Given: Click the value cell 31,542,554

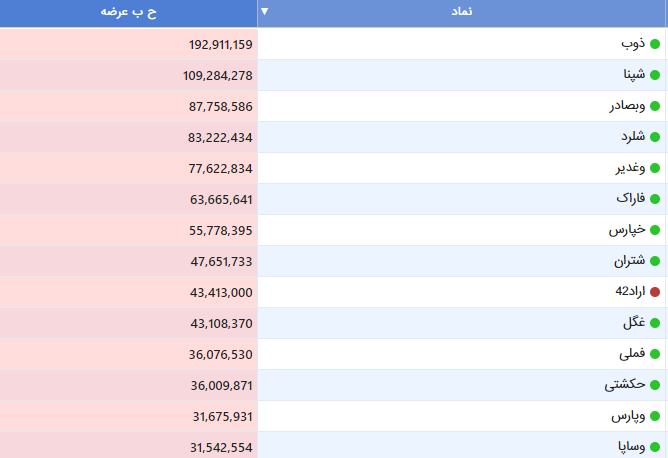Looking at the screenshot, I should pos(128,446).
